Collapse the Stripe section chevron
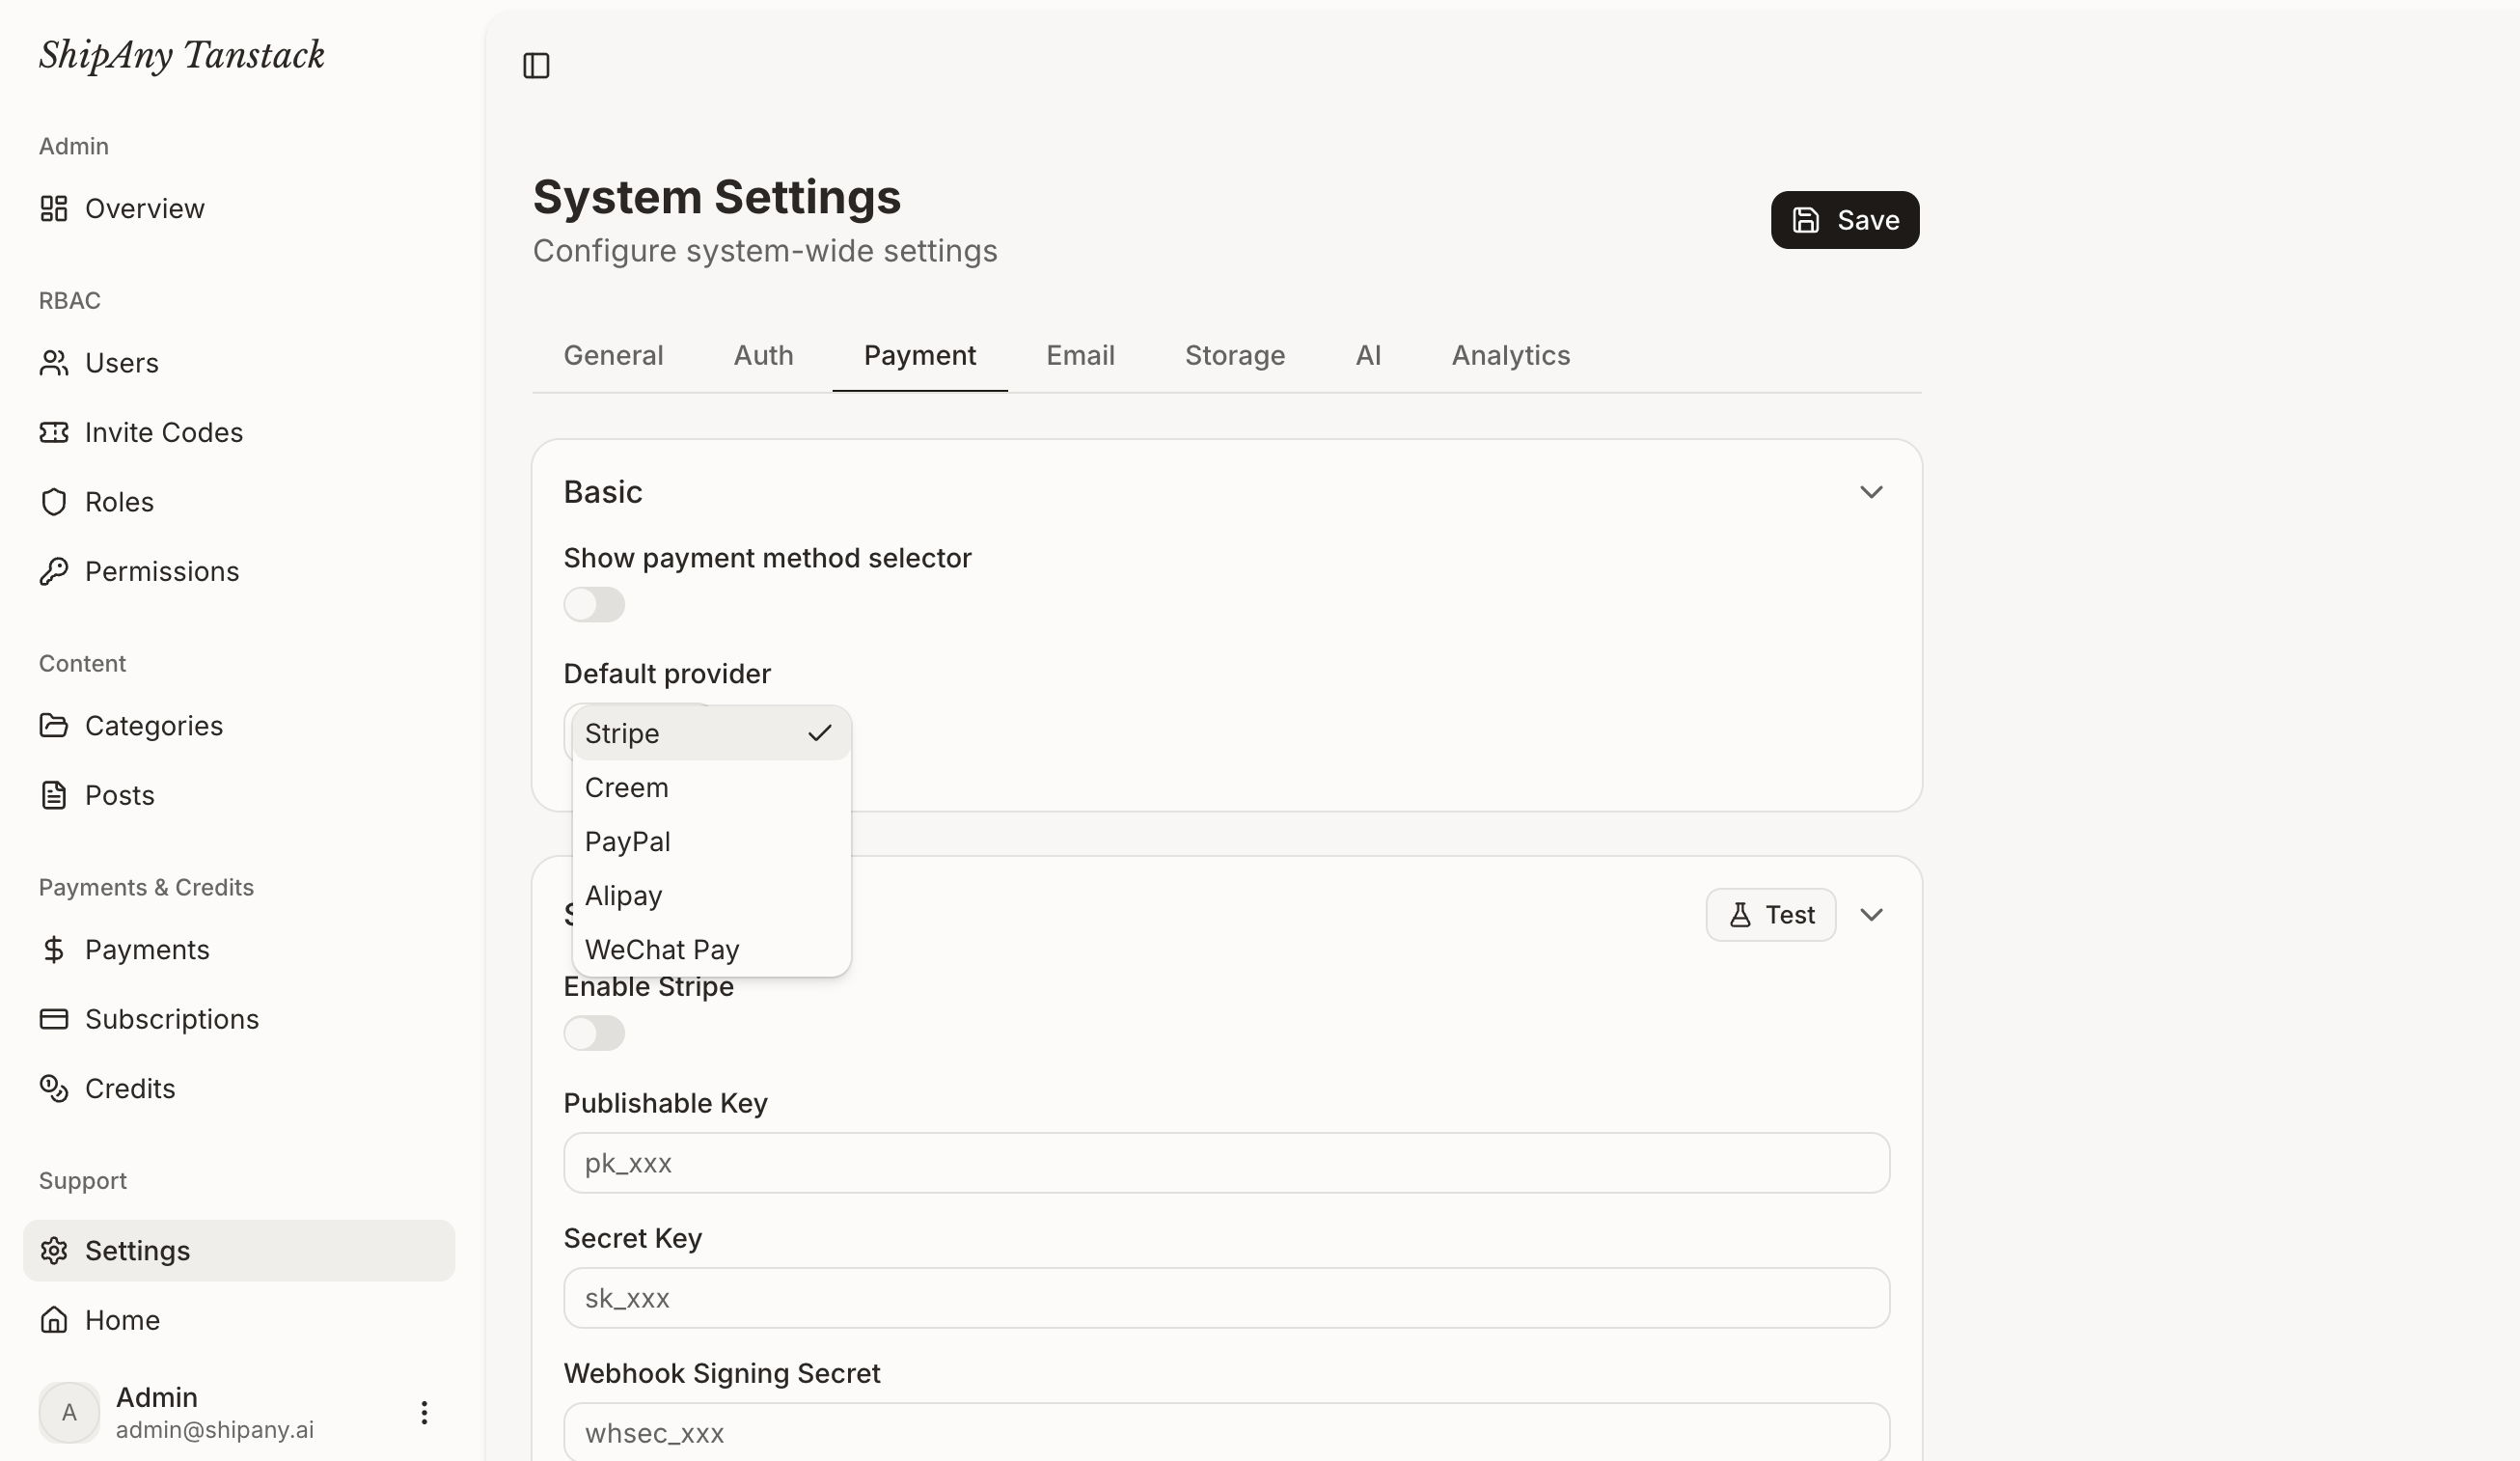 [x=1871, y=914]
